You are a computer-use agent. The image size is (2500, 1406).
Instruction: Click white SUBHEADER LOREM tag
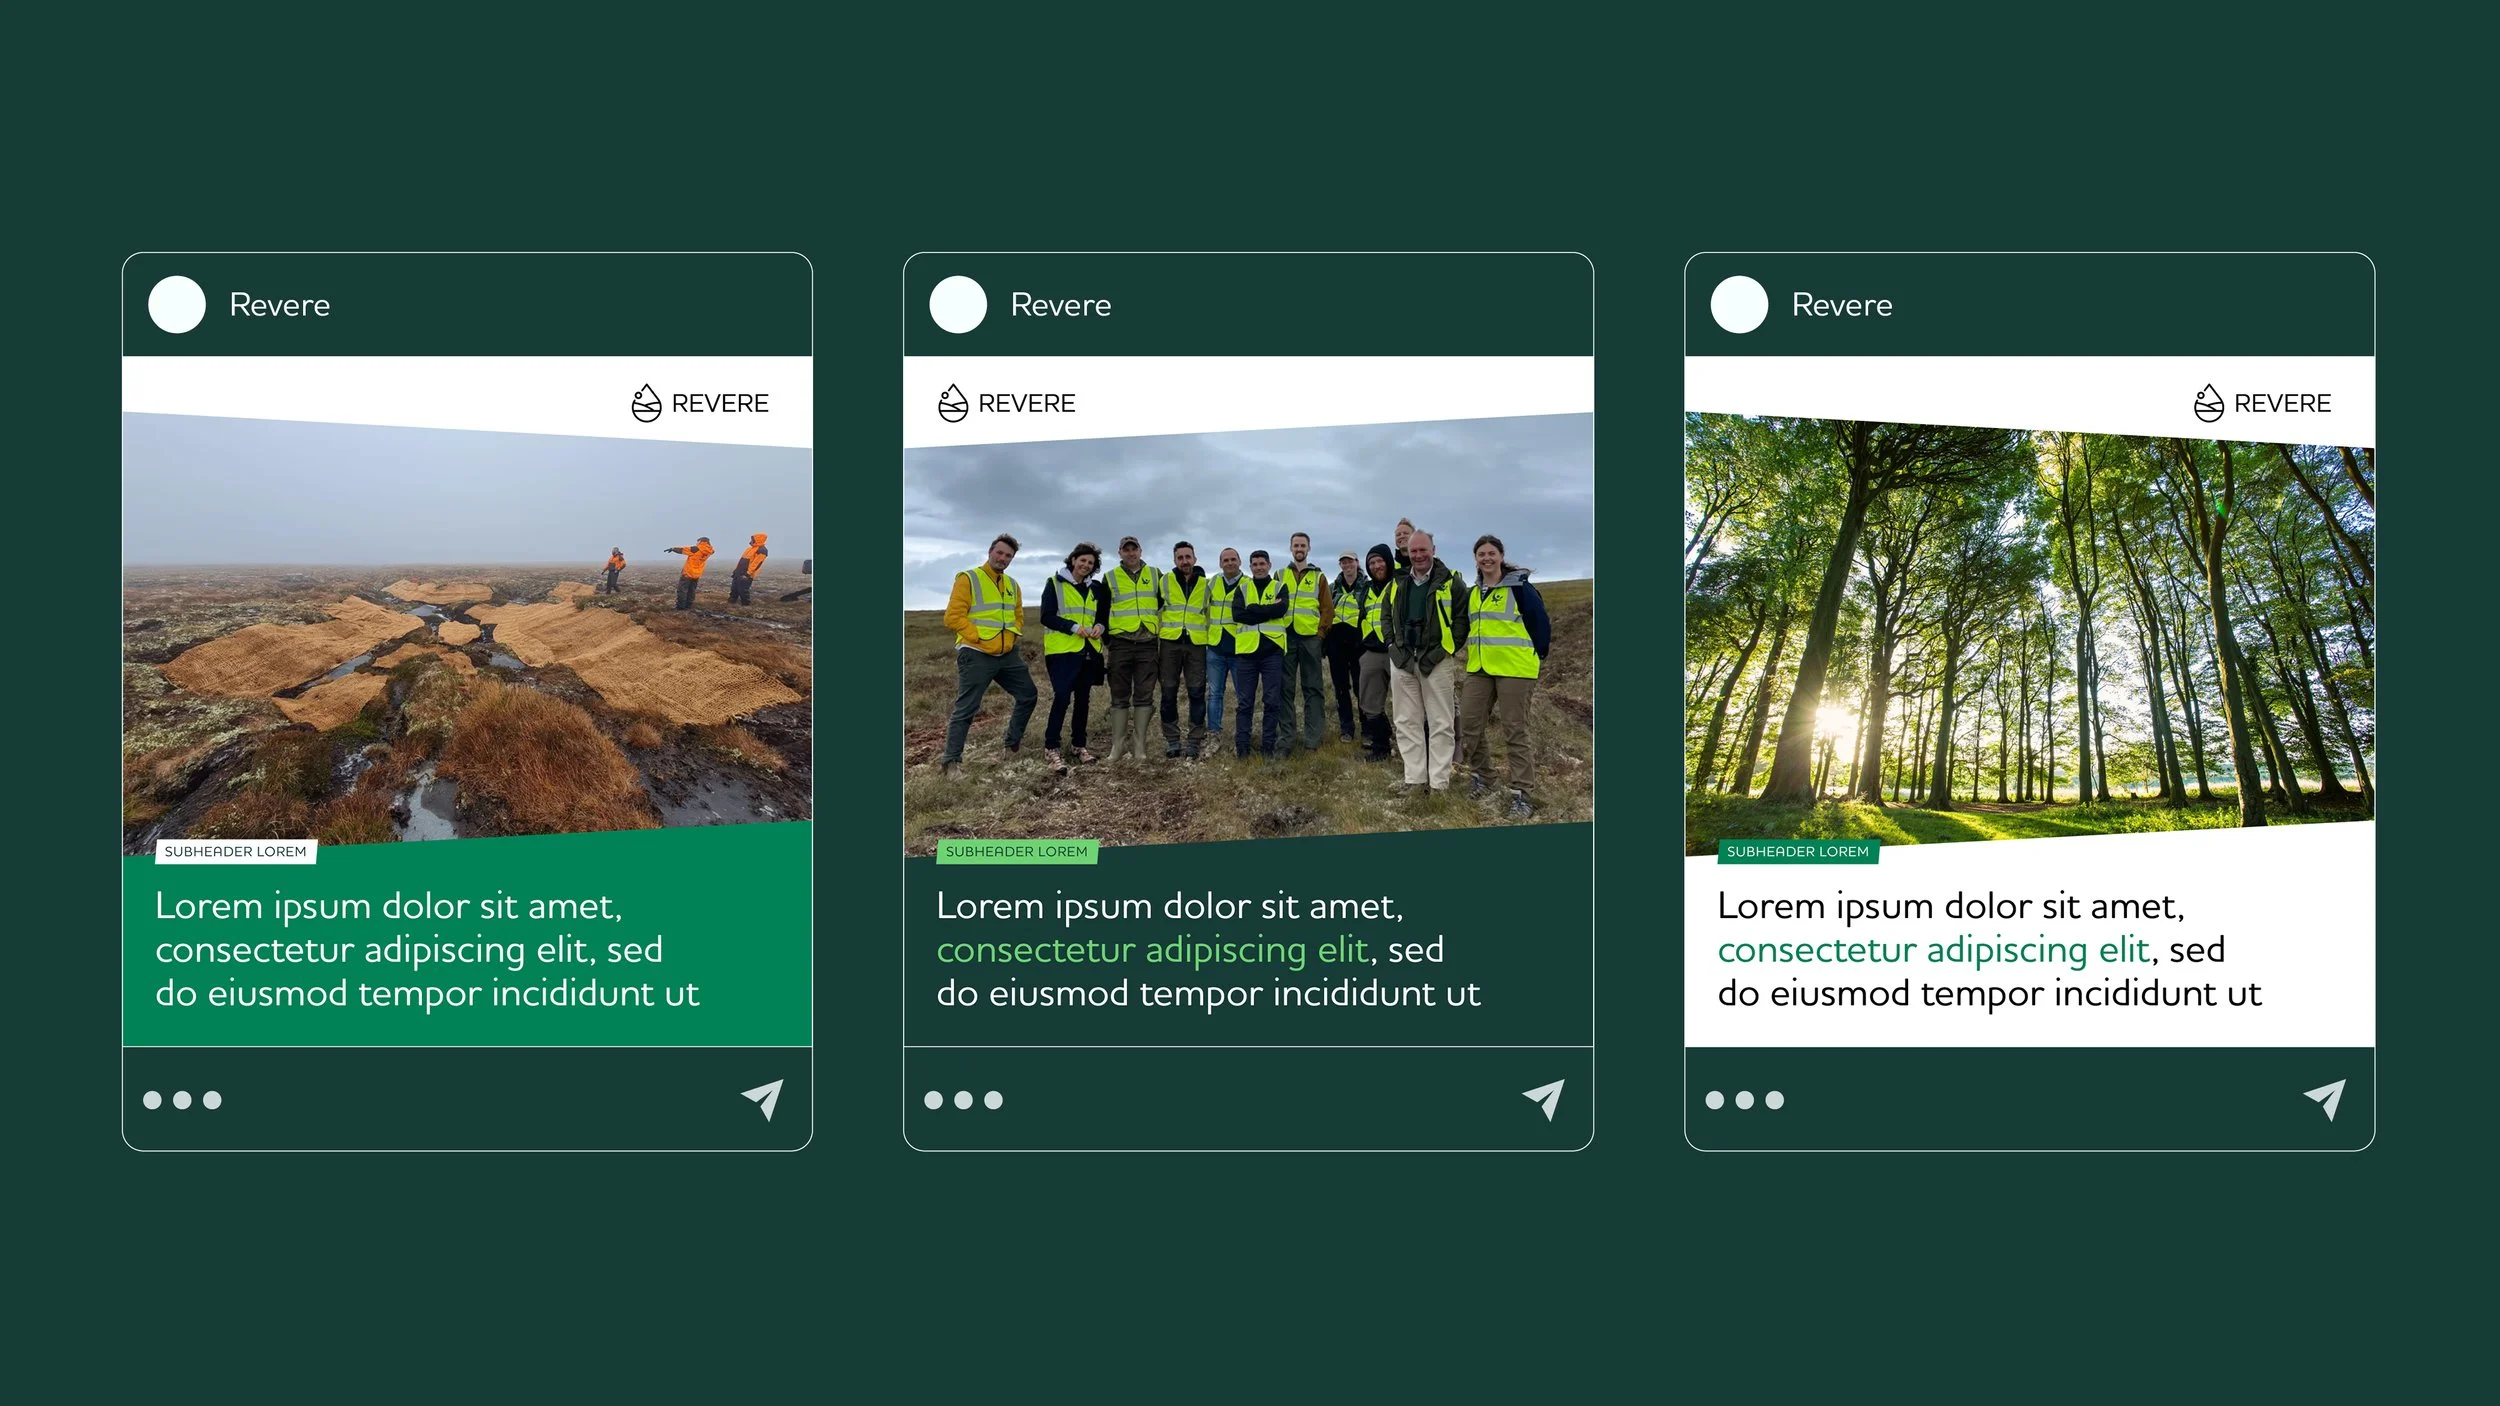[x=236, y=852]
